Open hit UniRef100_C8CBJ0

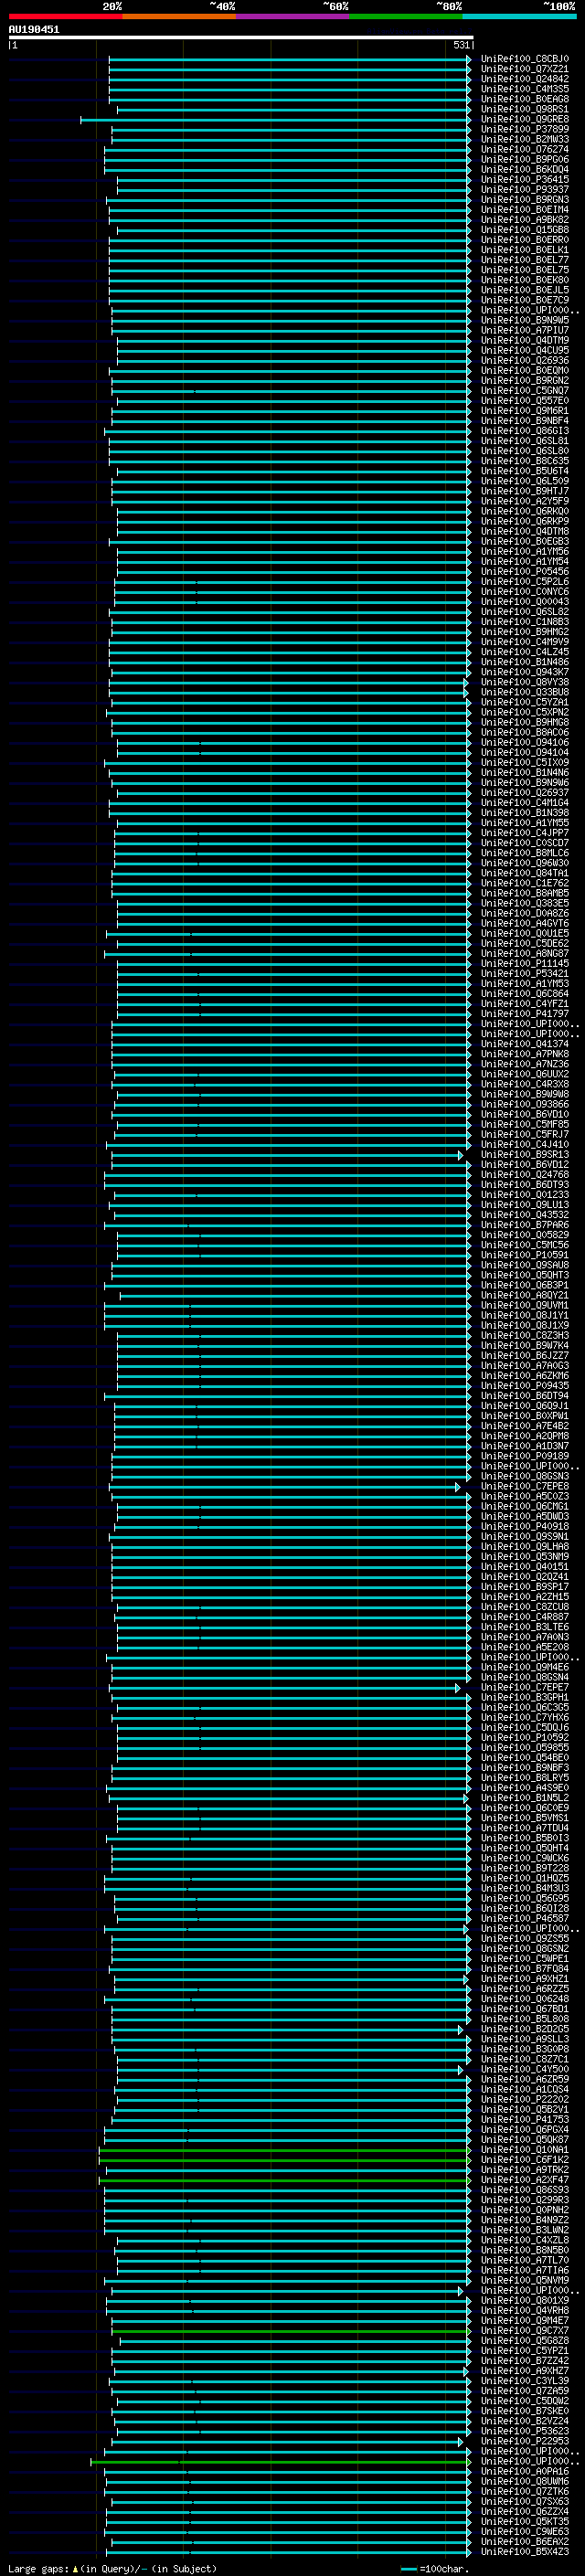pyautogui.click(x=524, y=59)
